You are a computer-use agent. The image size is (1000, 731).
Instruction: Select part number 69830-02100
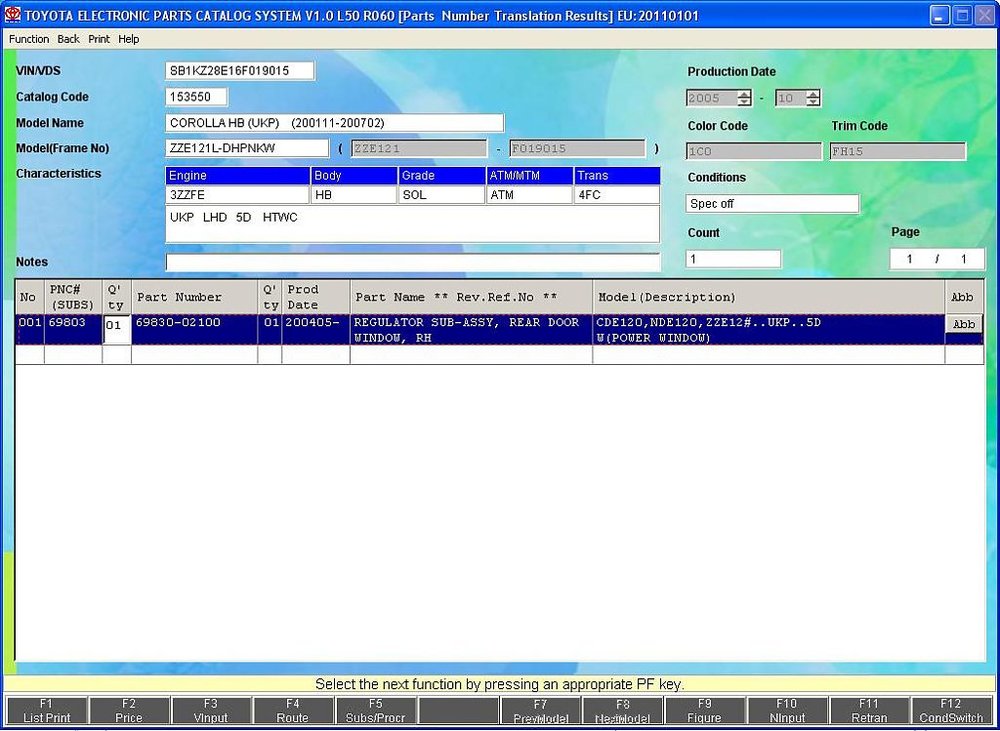point(195,330)
